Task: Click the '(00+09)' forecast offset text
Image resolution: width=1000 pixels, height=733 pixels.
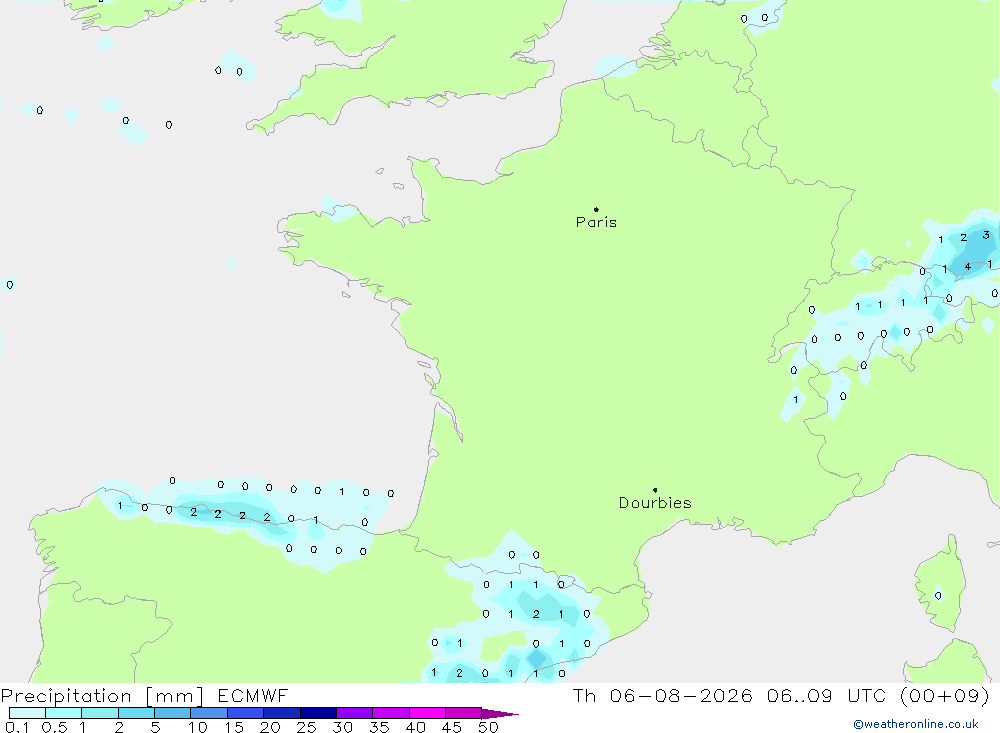Action: (944, 695)
